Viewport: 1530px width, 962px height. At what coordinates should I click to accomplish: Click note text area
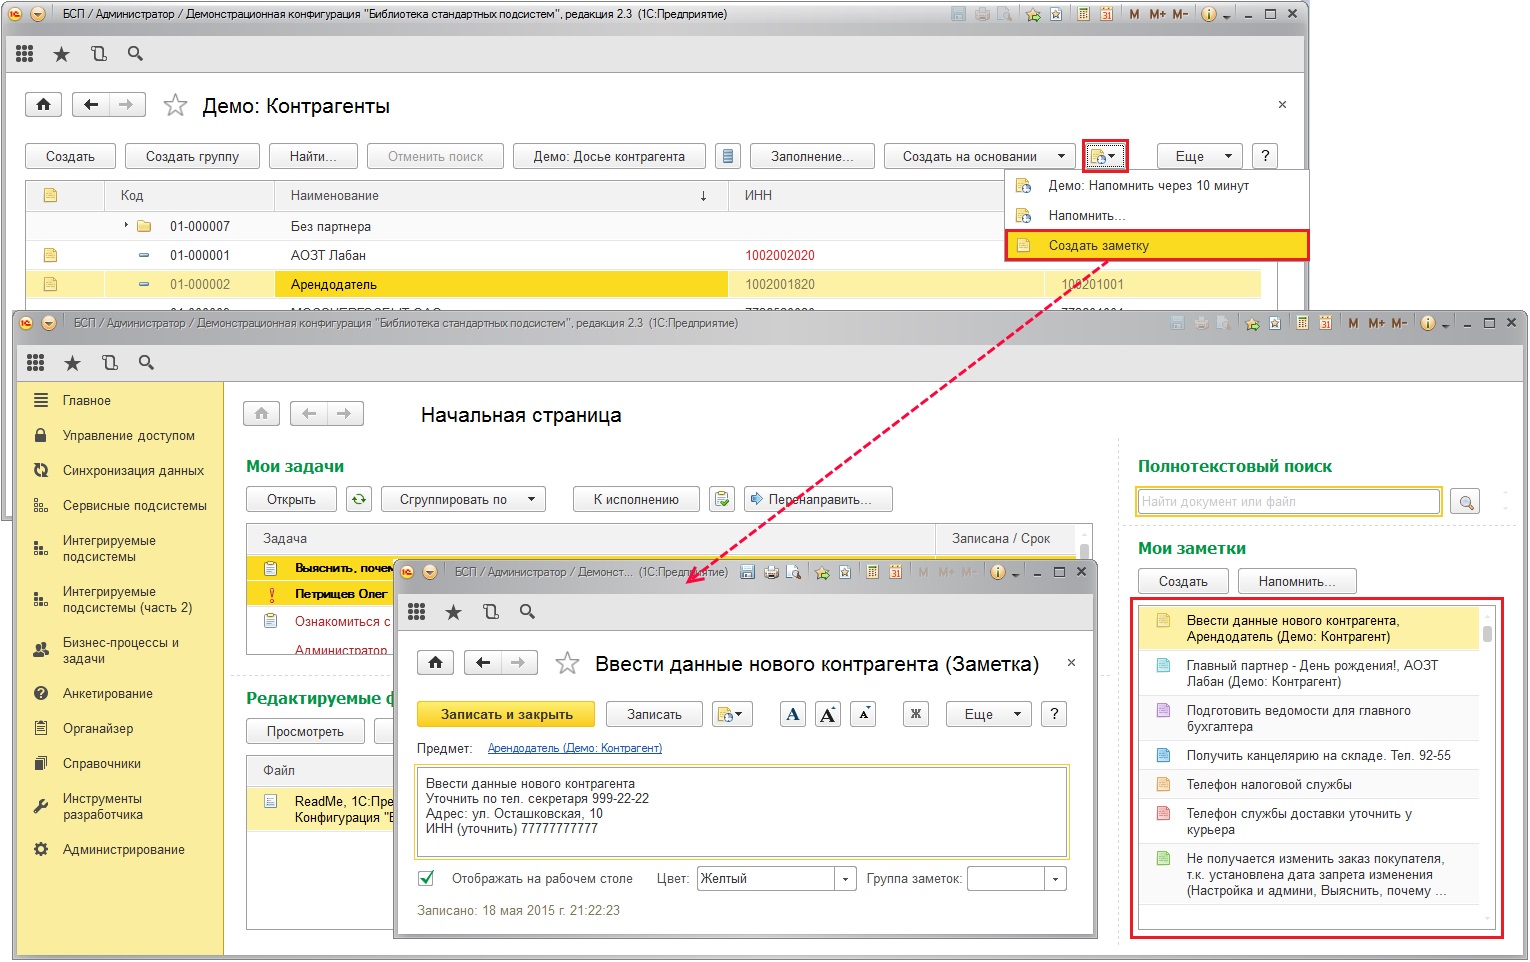pyautogui.click(x=742, y=812)
